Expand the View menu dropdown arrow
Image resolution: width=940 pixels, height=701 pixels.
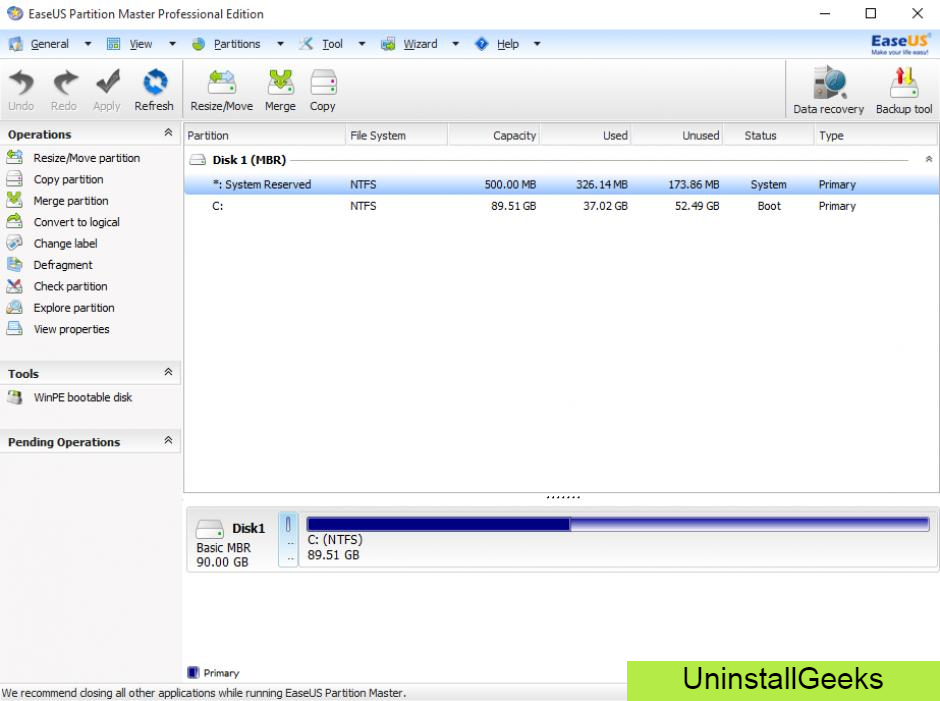(x=172, y=44)
